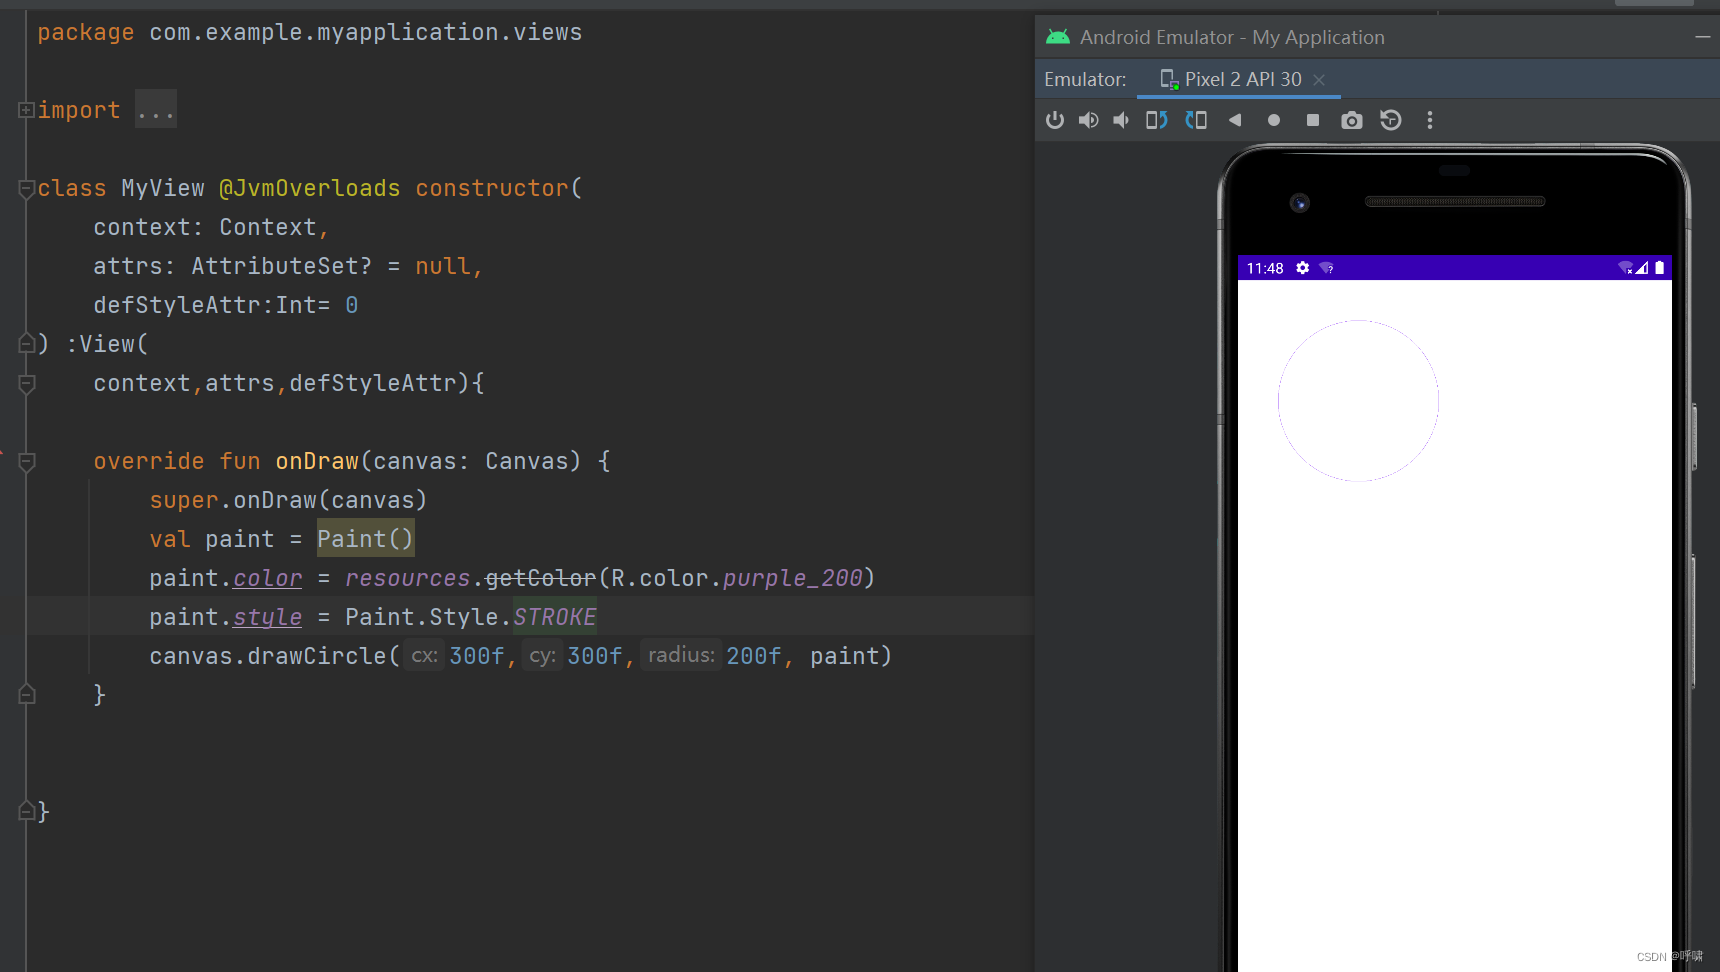Rotate the emulator clockwise

tap(1196, 120)
